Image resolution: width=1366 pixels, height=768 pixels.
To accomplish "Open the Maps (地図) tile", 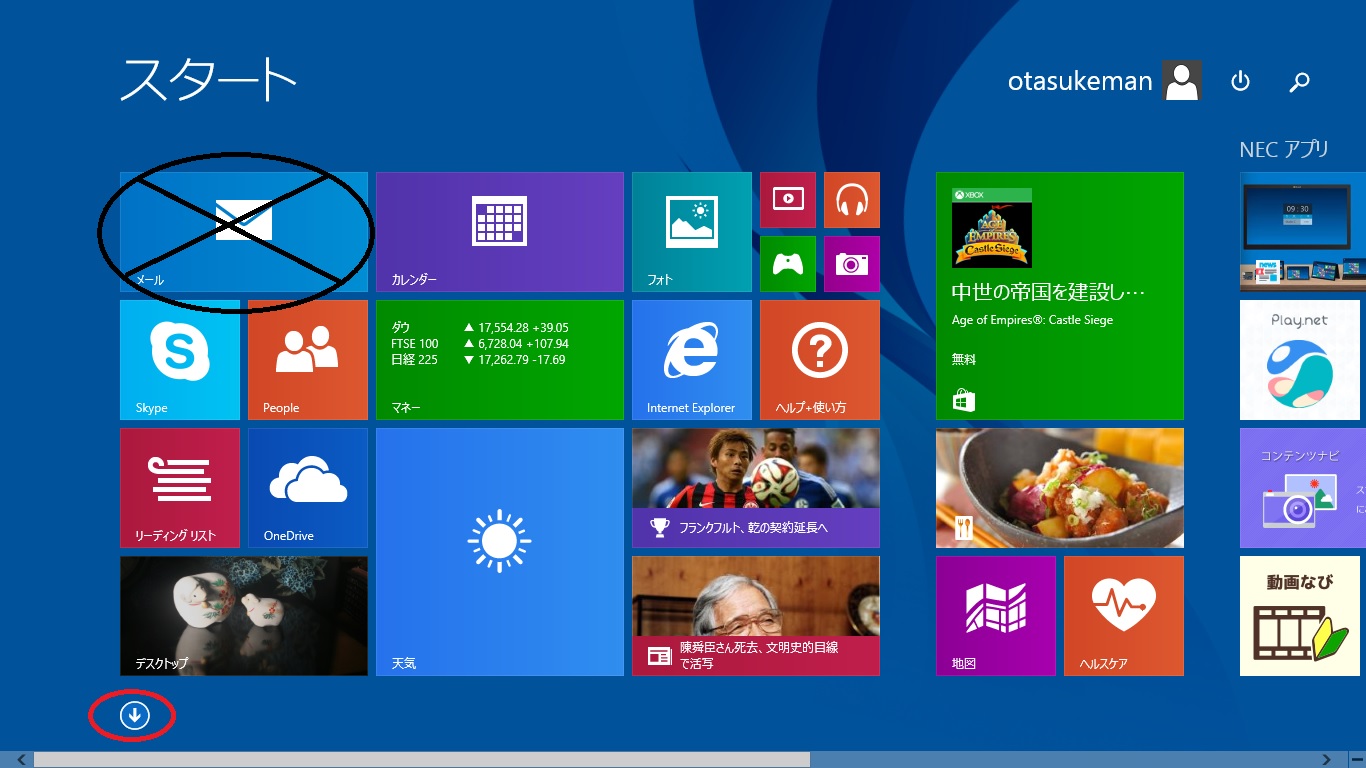I will [996, 616].
